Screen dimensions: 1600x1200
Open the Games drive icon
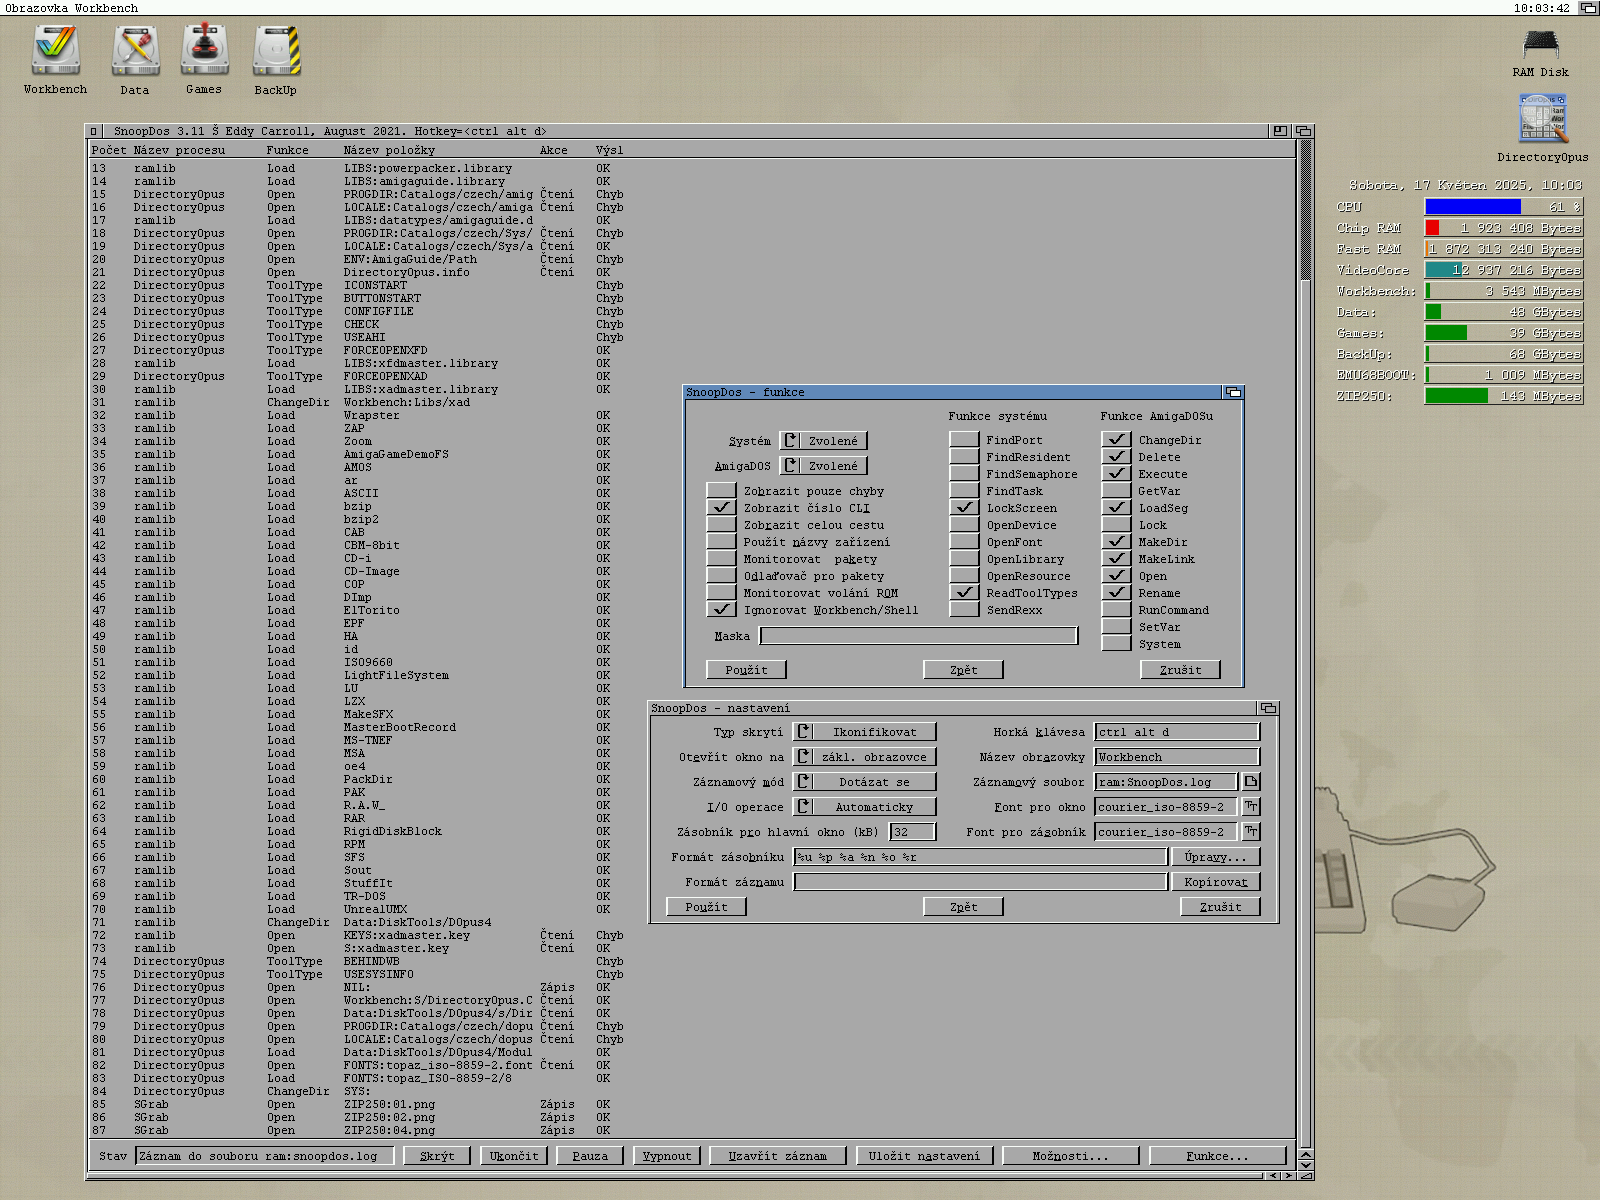204,52
